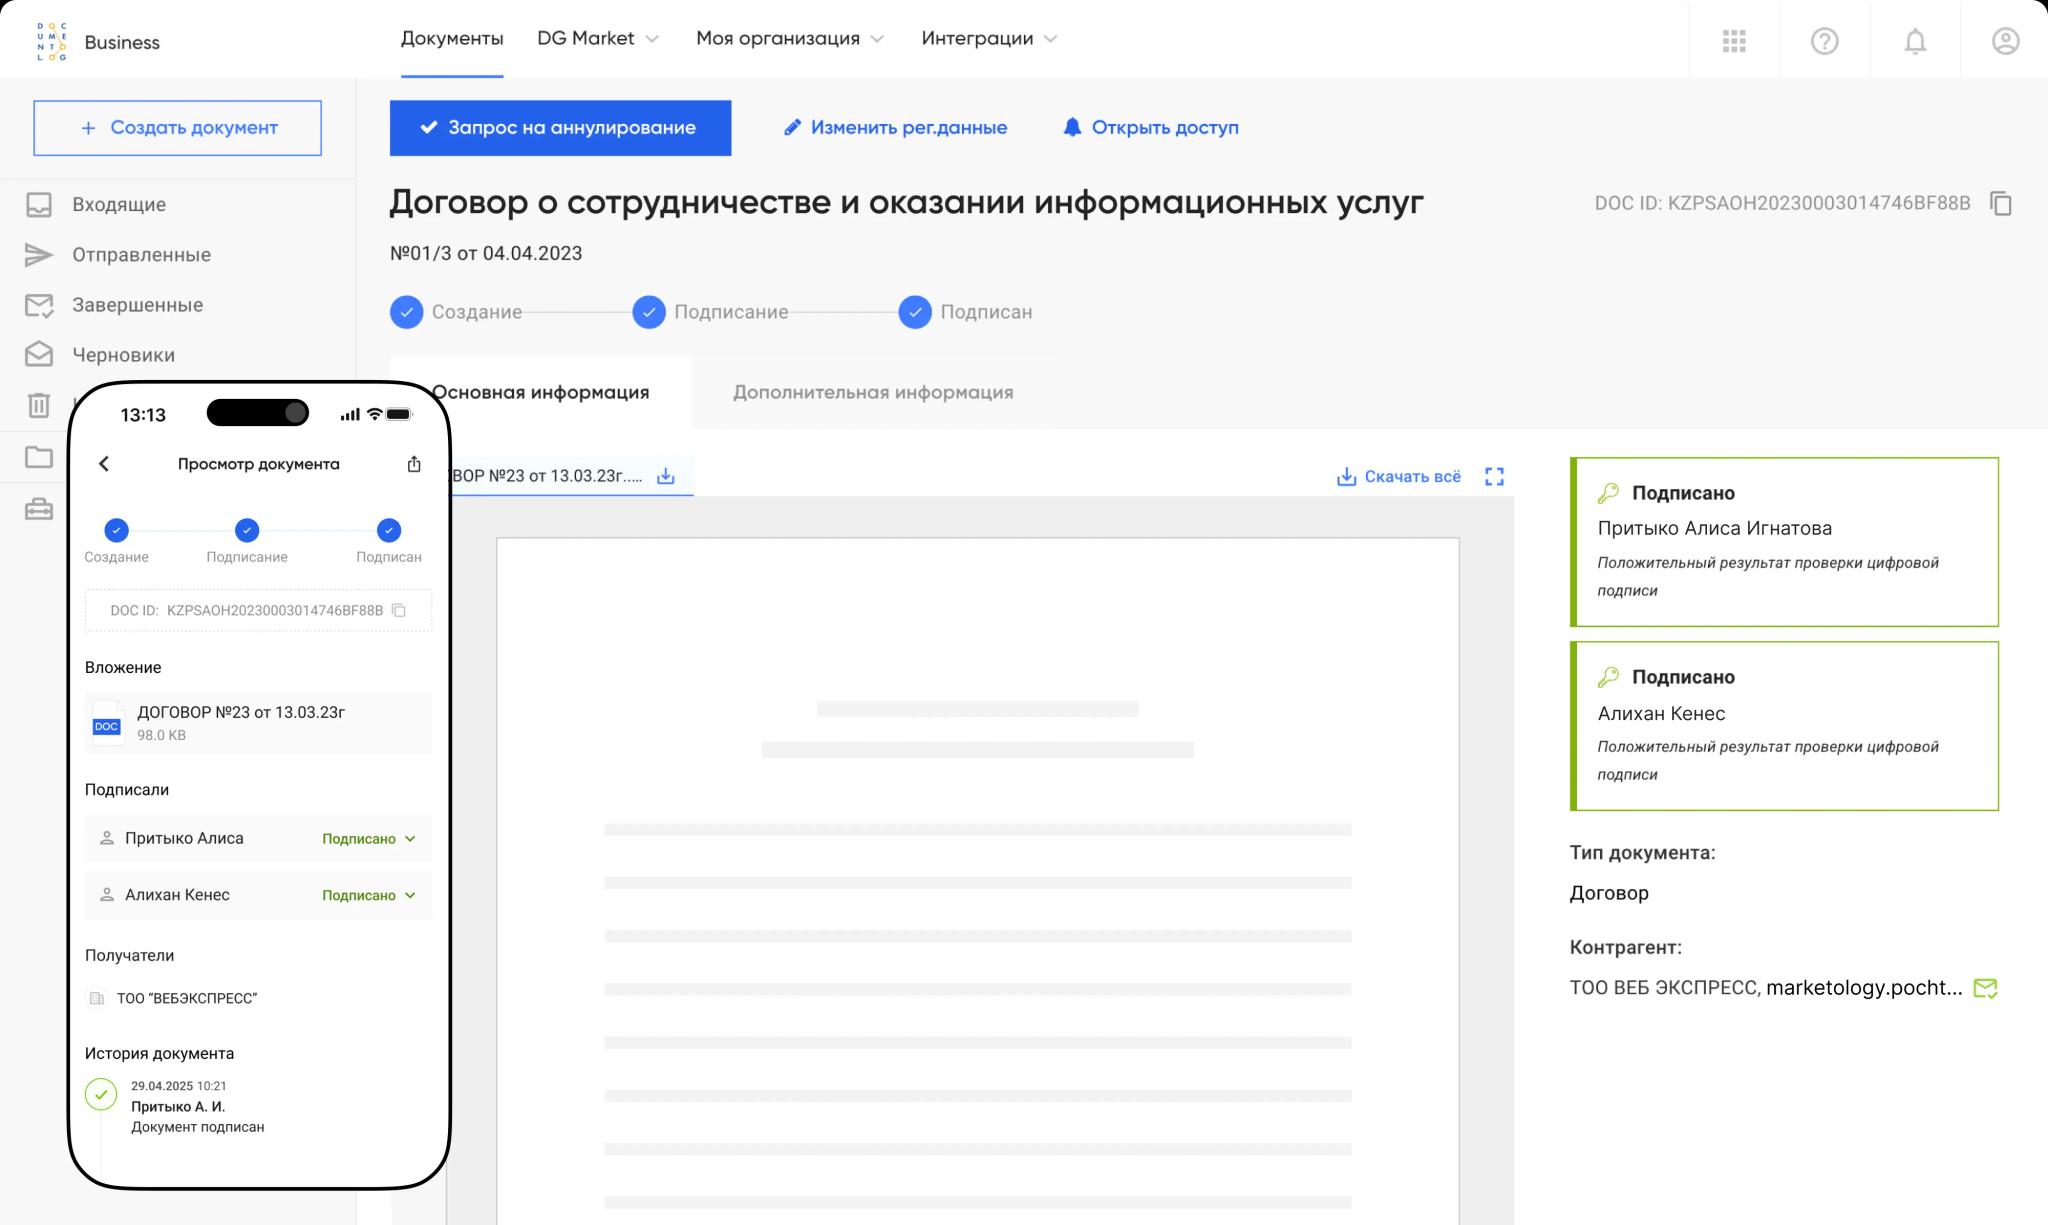Click Запрос на аннулирование button
Screen dimensions: 2048x1225
pos(560,127)
